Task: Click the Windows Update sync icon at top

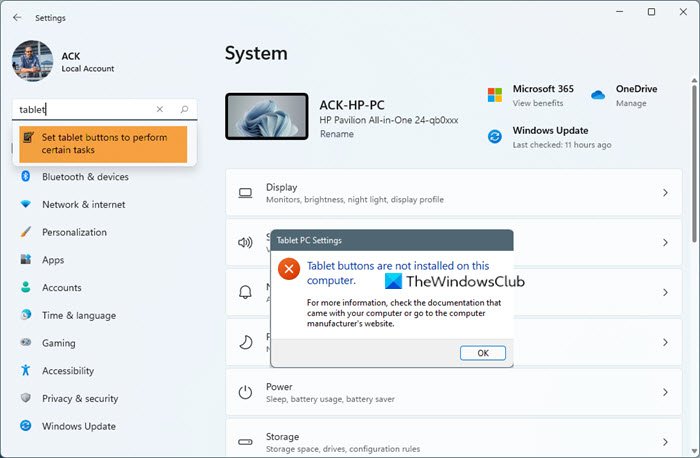Action: tap(495, 137)
